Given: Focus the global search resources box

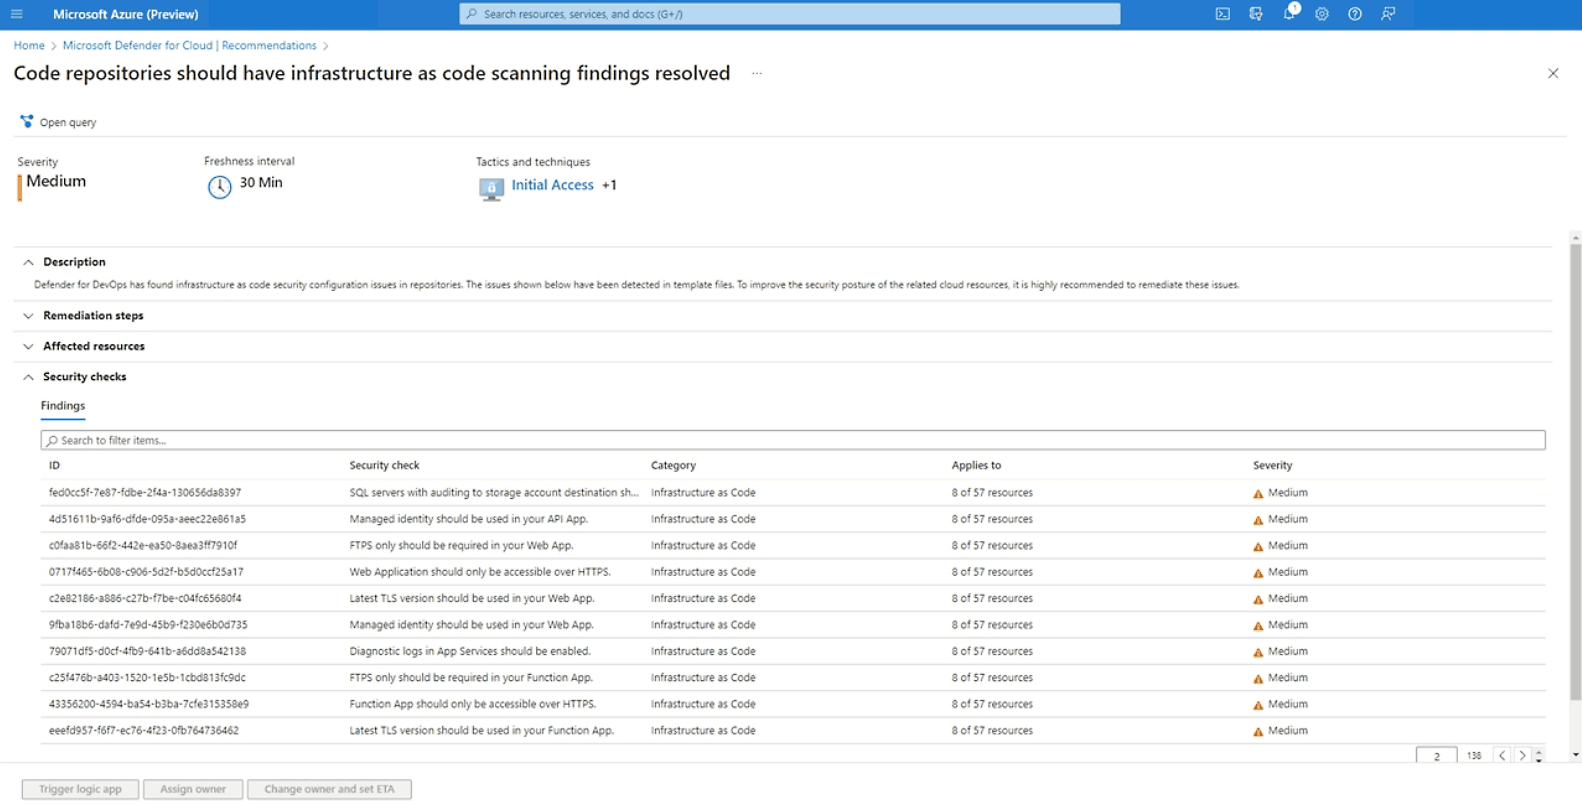Looking at the screenshot, I should point(790,14).
